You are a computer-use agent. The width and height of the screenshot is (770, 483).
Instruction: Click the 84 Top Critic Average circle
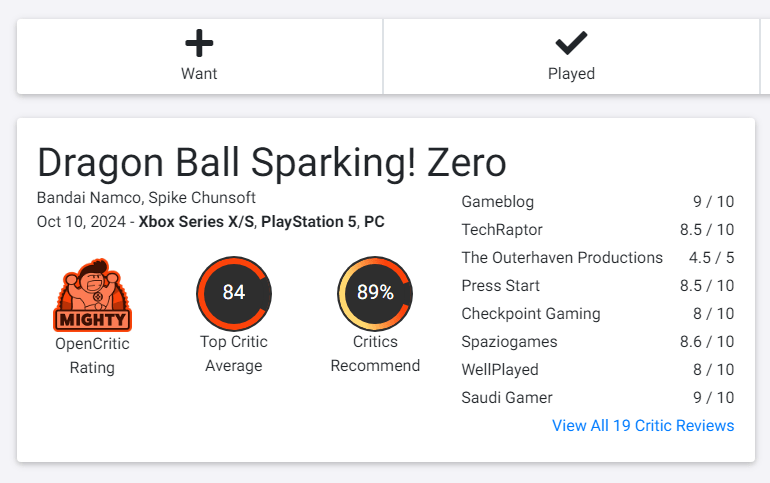coord(234,293)
